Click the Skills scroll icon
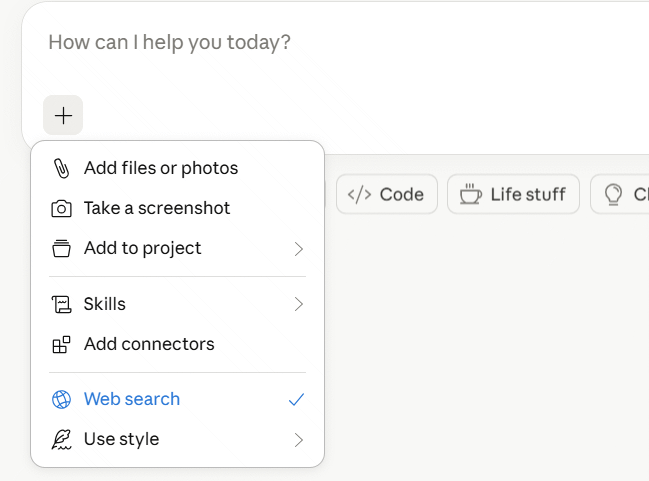Viewport: 649px width, 481px height. (62, 304)
